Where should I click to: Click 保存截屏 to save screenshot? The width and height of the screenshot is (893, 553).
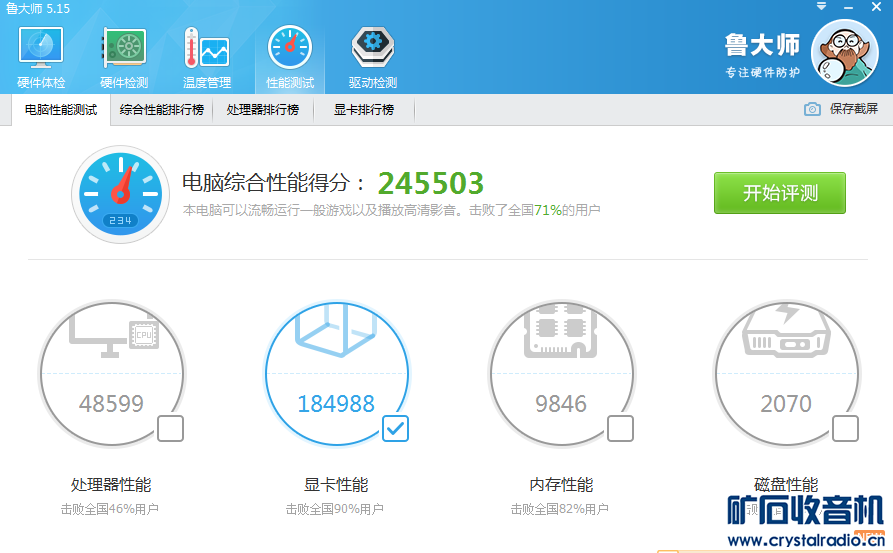[x=853, y=109]
